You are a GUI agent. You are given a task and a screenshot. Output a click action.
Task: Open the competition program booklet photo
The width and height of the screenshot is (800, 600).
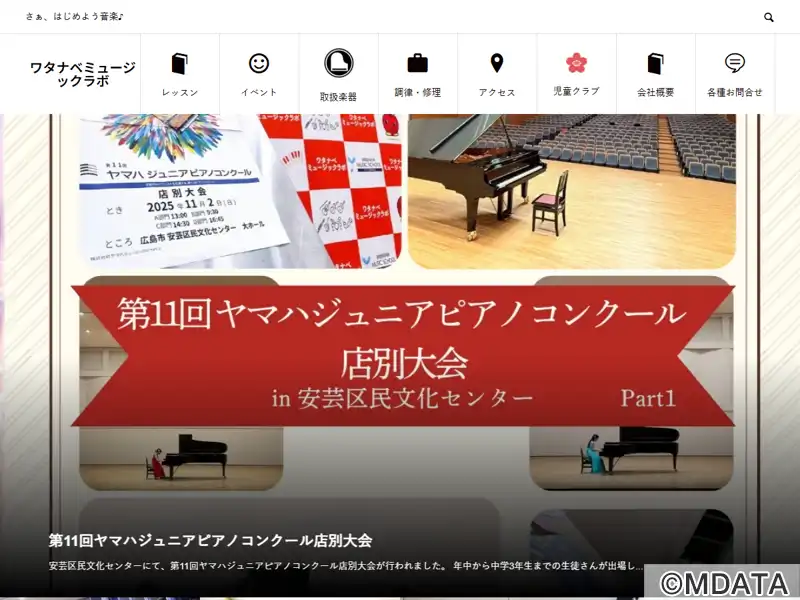240,191
